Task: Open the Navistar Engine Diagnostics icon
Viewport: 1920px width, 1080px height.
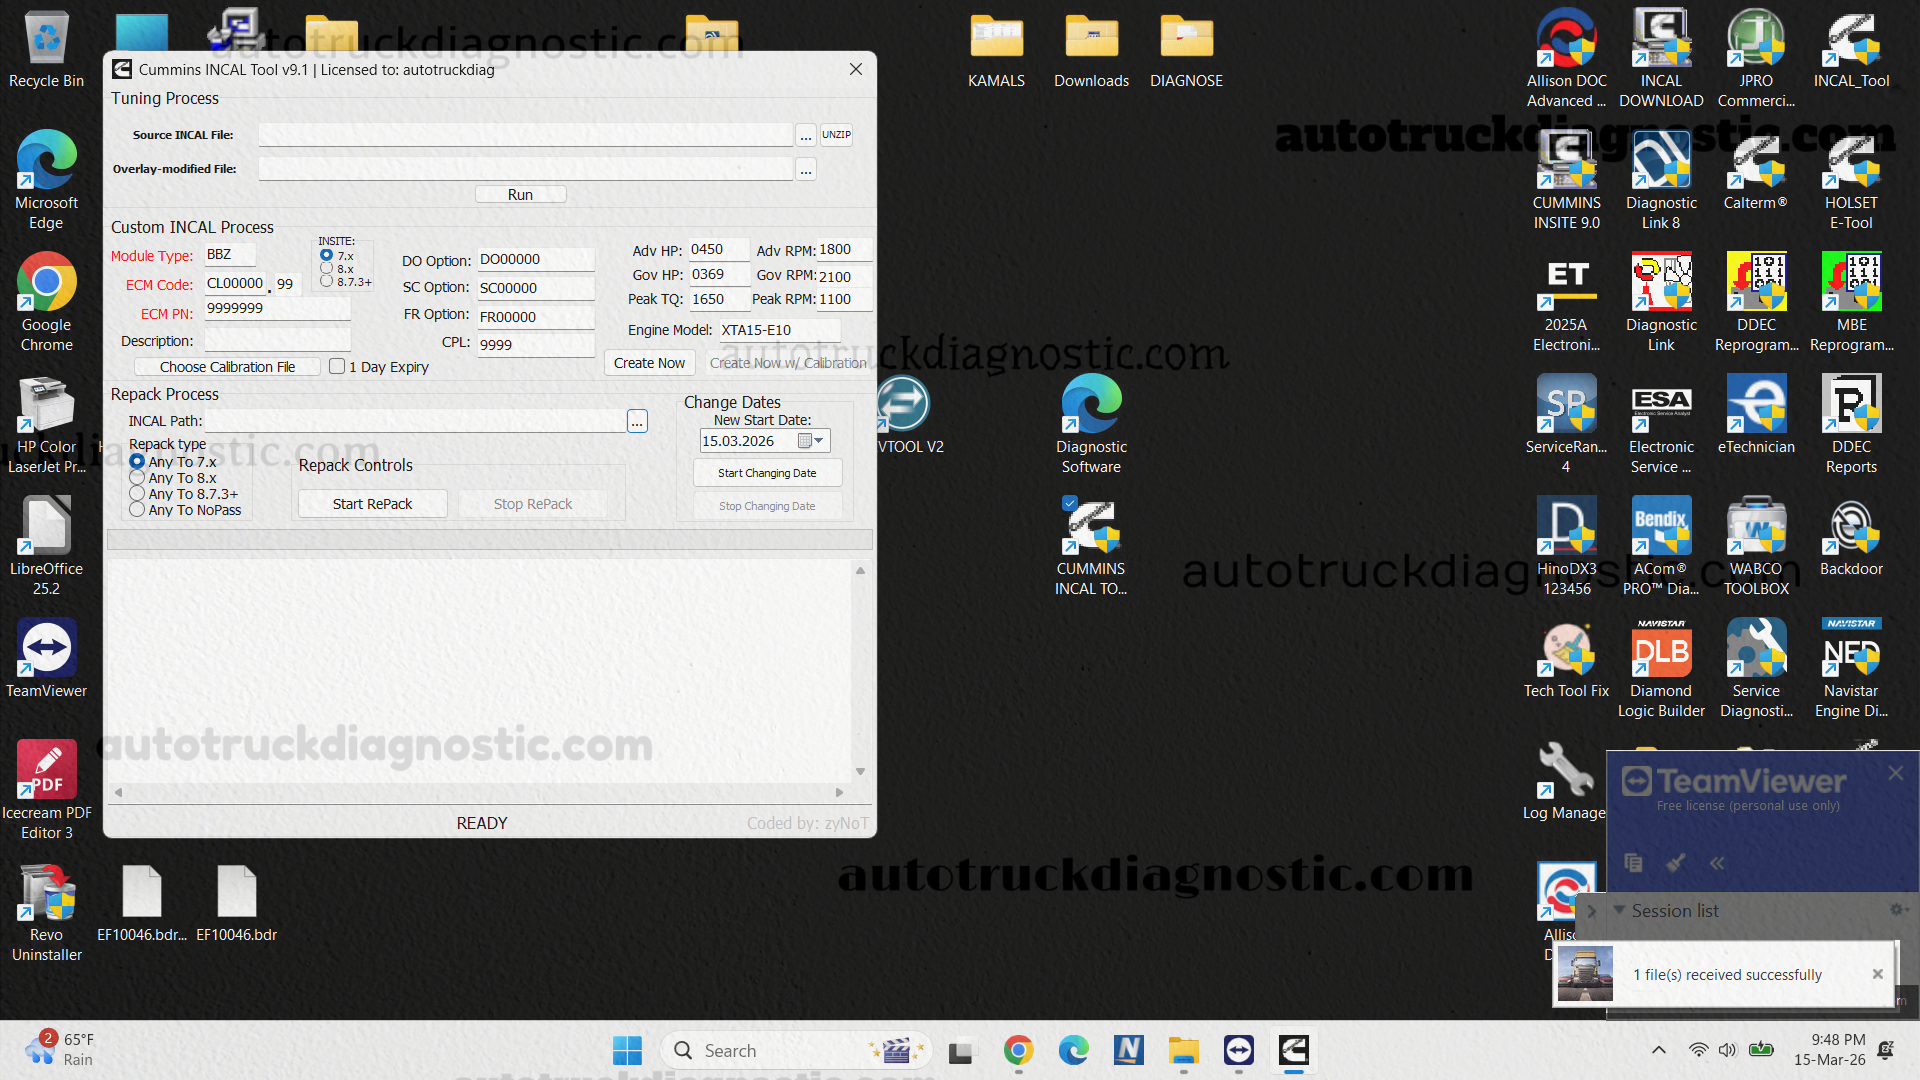Action: point(1851,669)
